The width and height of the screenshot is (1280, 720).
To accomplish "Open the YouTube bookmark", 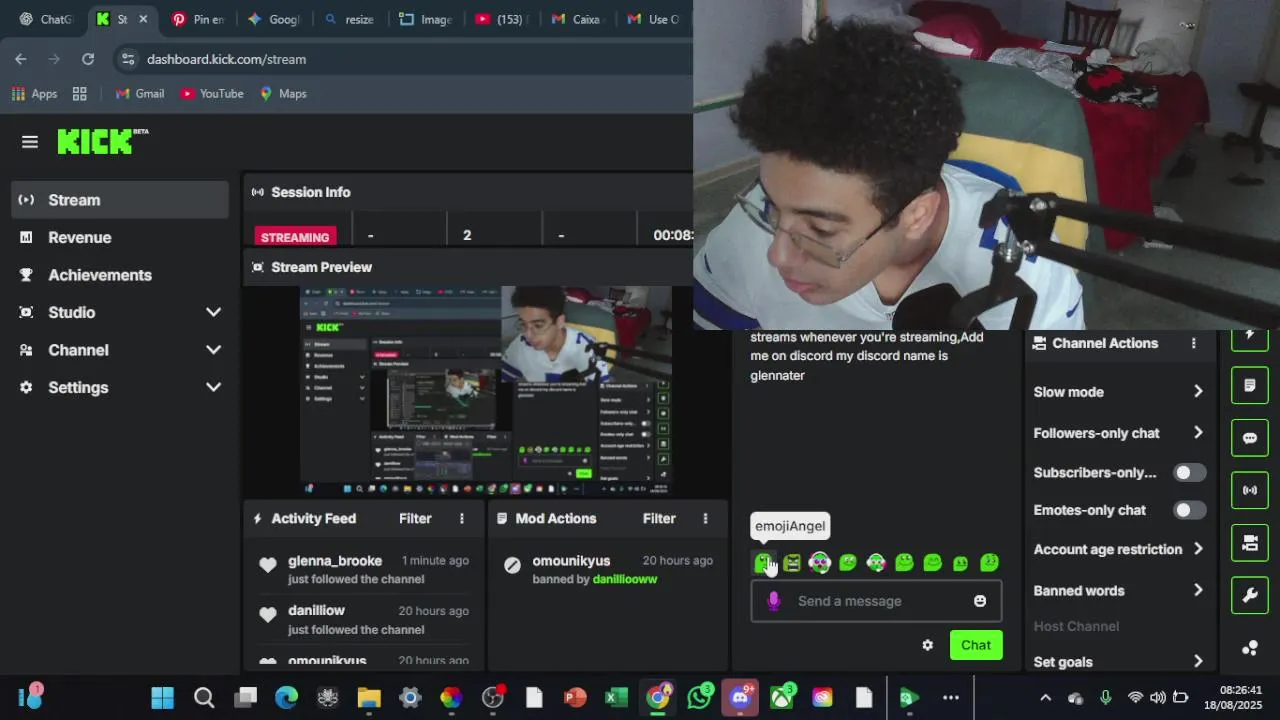I will tap(212, 93).
